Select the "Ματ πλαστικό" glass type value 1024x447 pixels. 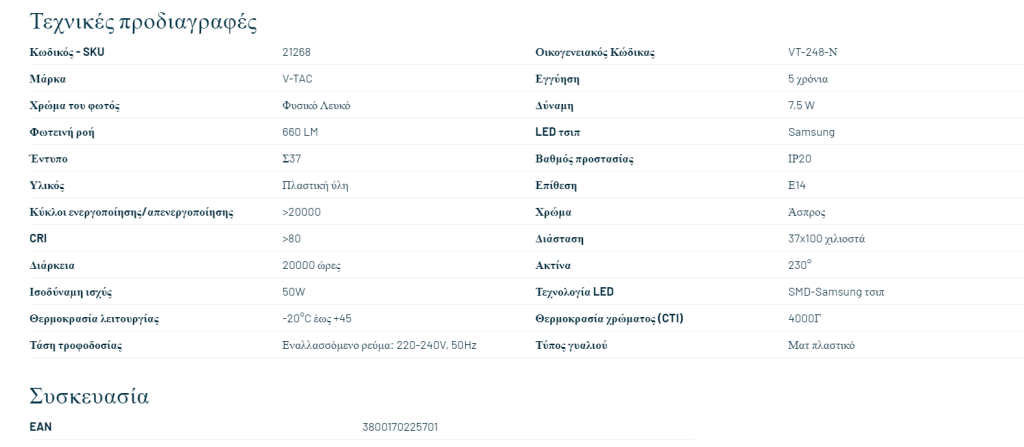(821, 345)
